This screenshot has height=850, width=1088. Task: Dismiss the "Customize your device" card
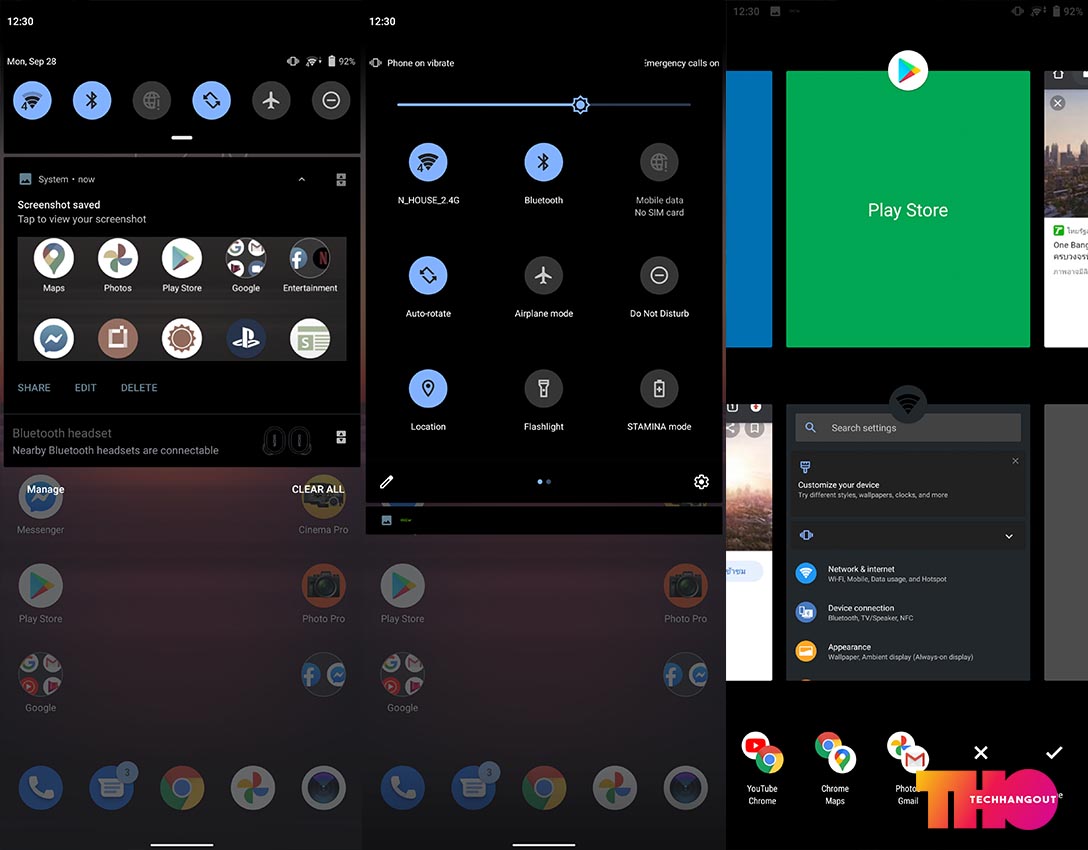point(1015,461)
